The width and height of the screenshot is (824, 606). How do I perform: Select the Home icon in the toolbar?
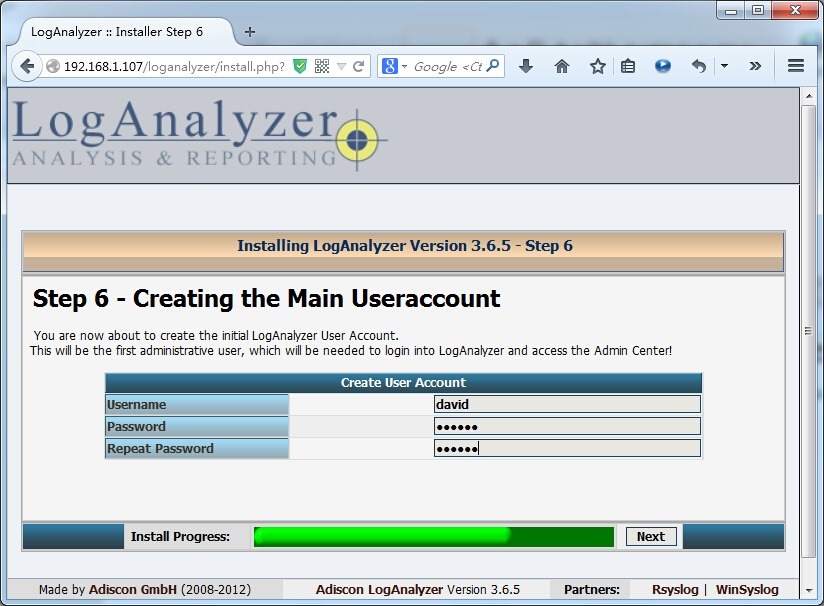[x=561, y=65]
